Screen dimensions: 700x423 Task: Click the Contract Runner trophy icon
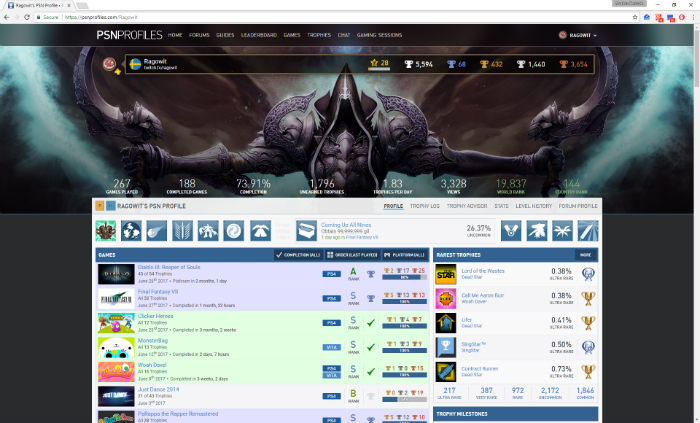[446, 372]
